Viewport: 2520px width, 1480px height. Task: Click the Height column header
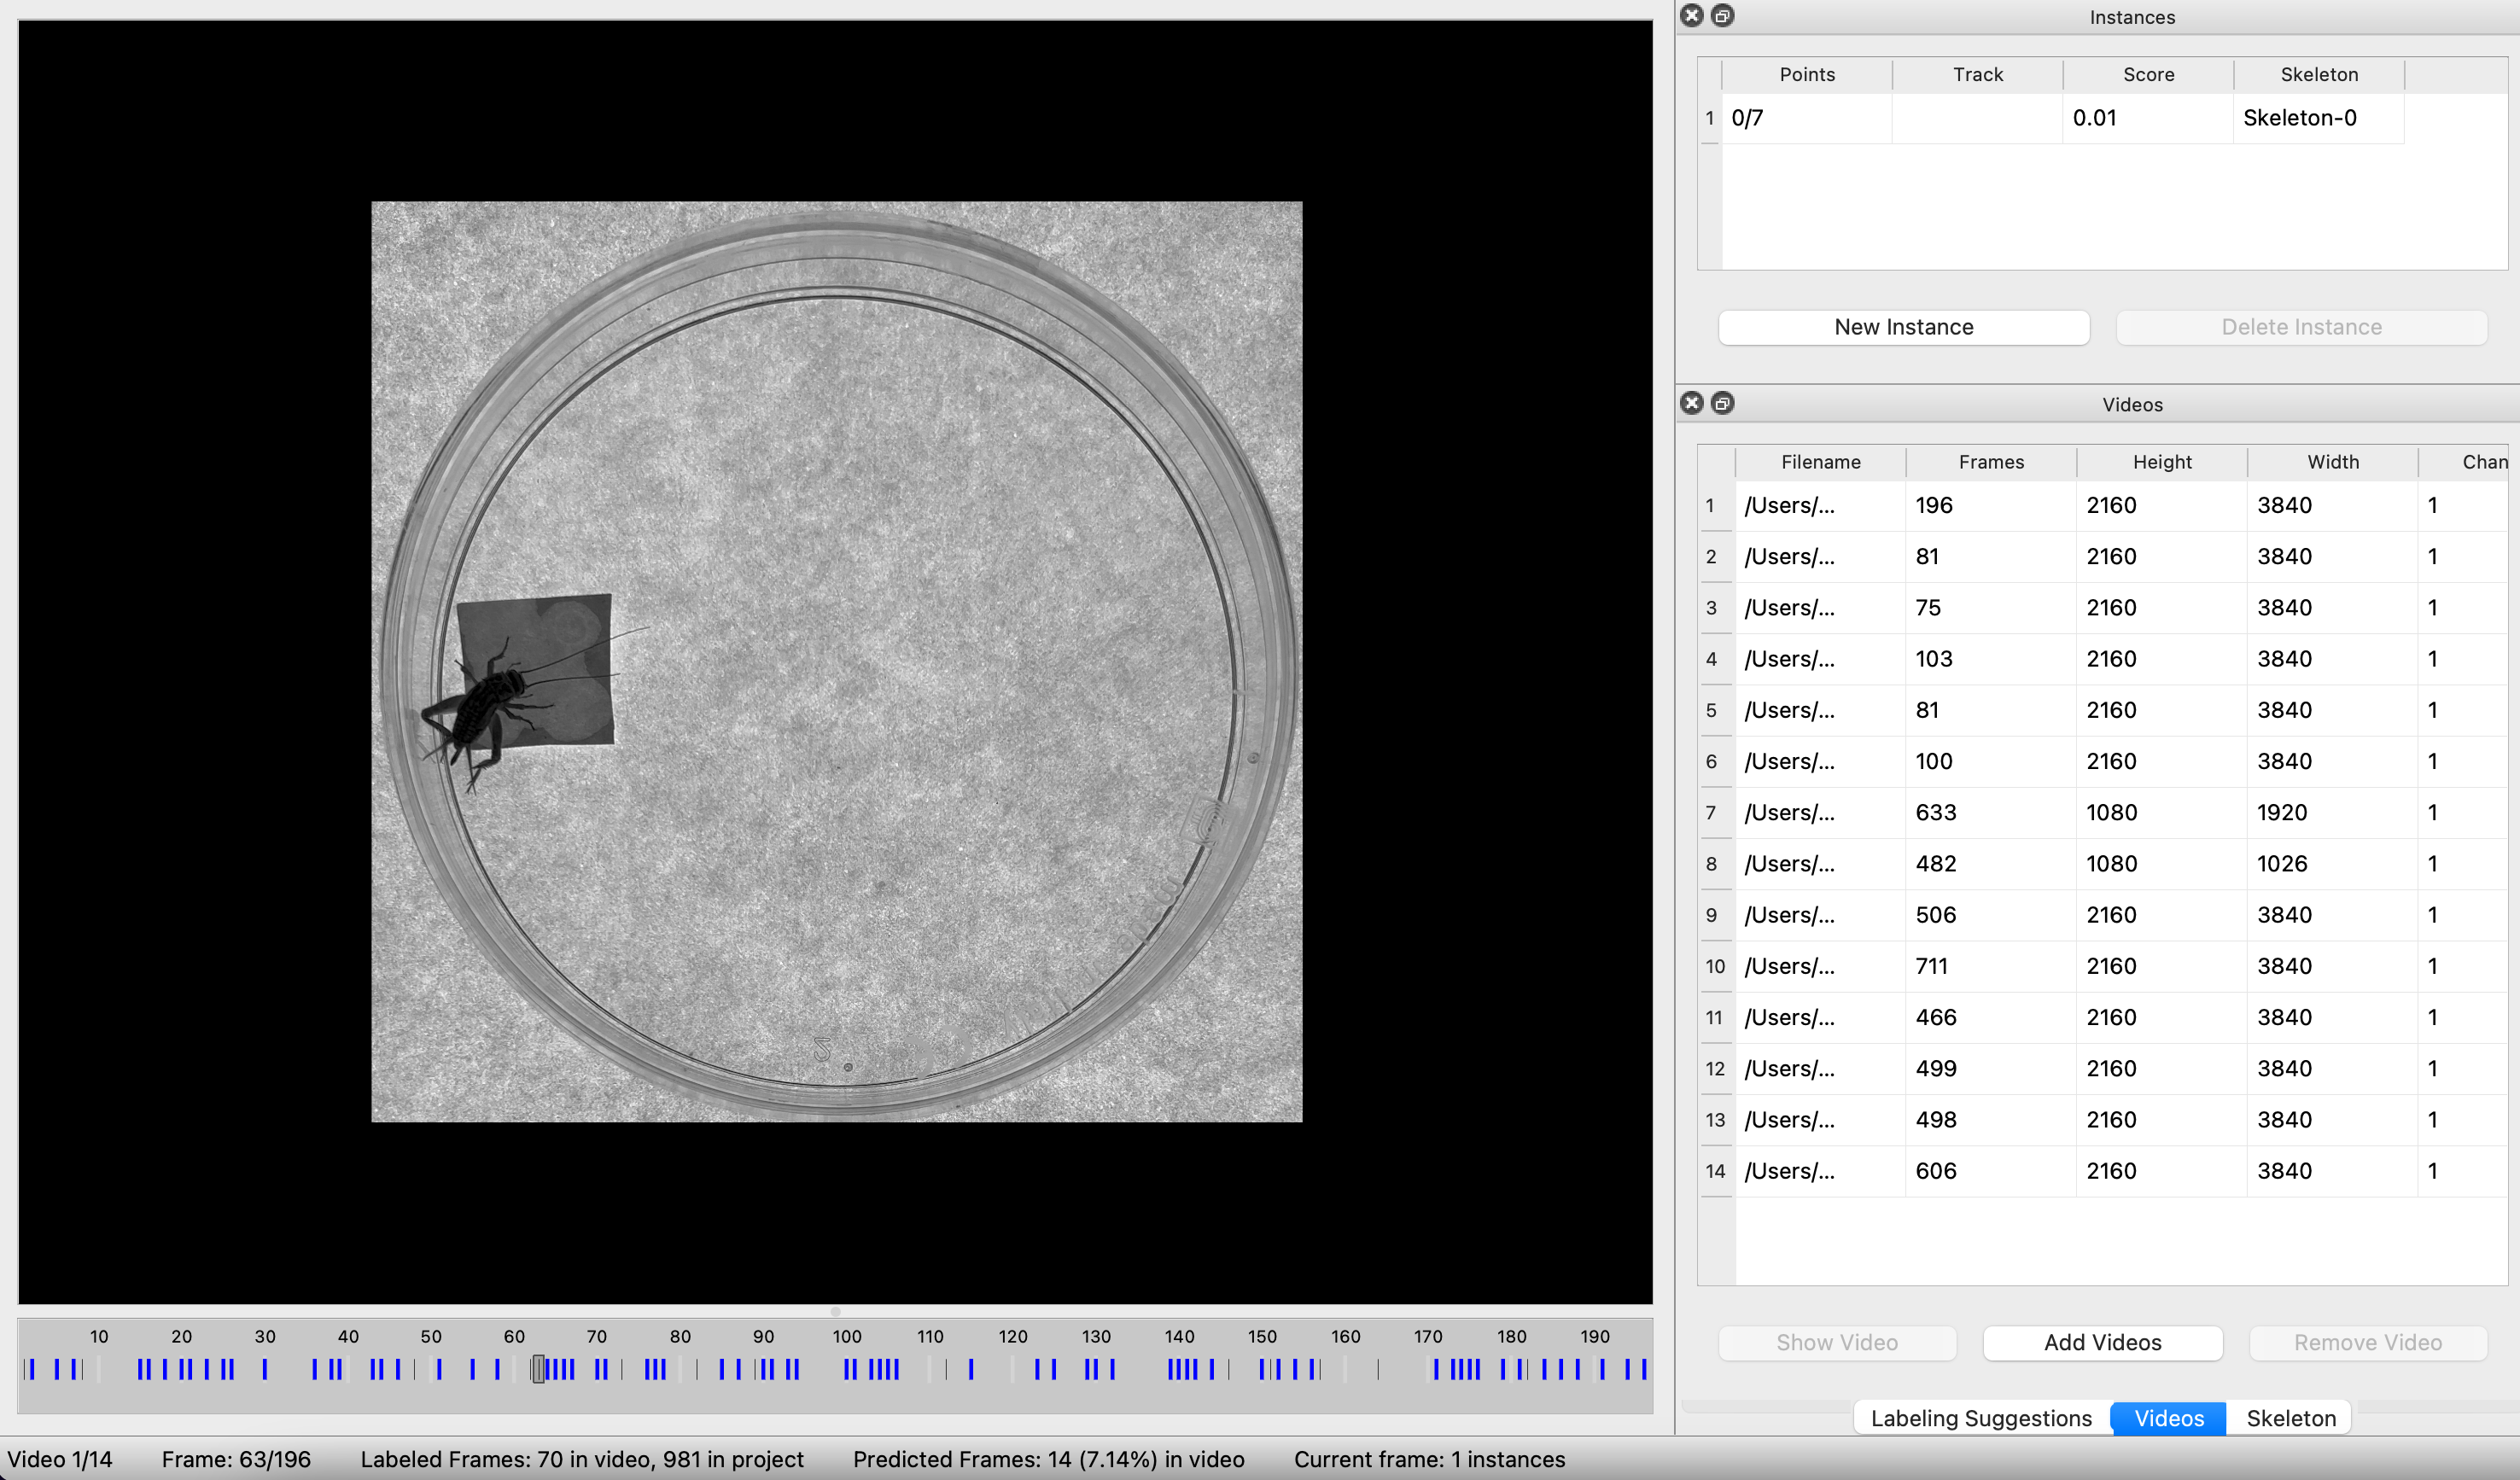2162,462
